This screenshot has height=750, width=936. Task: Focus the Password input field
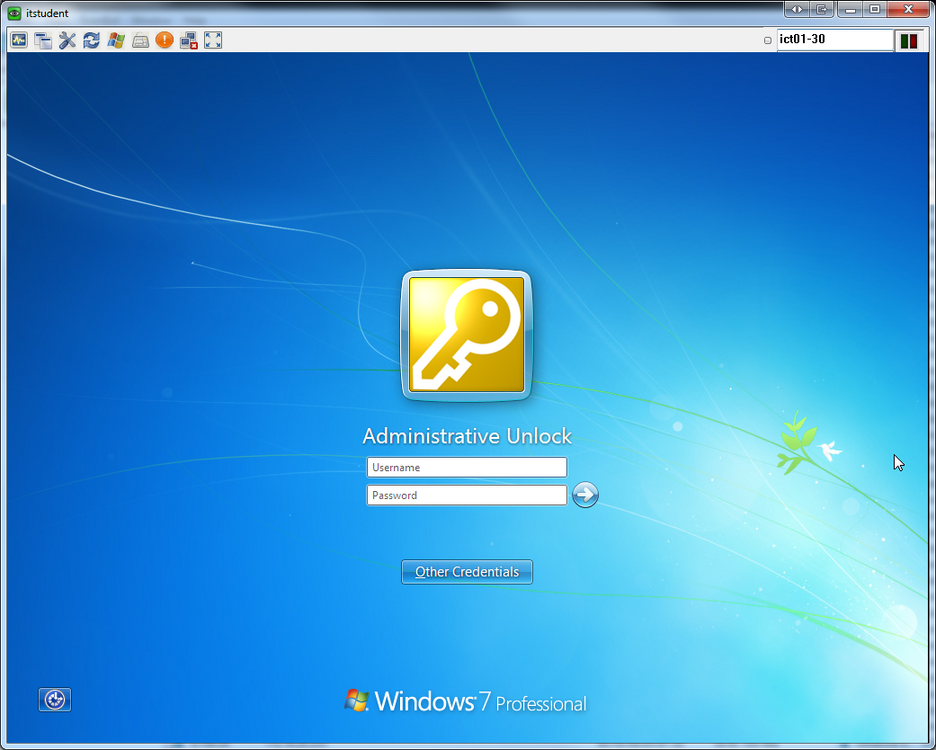click(467, 495)
